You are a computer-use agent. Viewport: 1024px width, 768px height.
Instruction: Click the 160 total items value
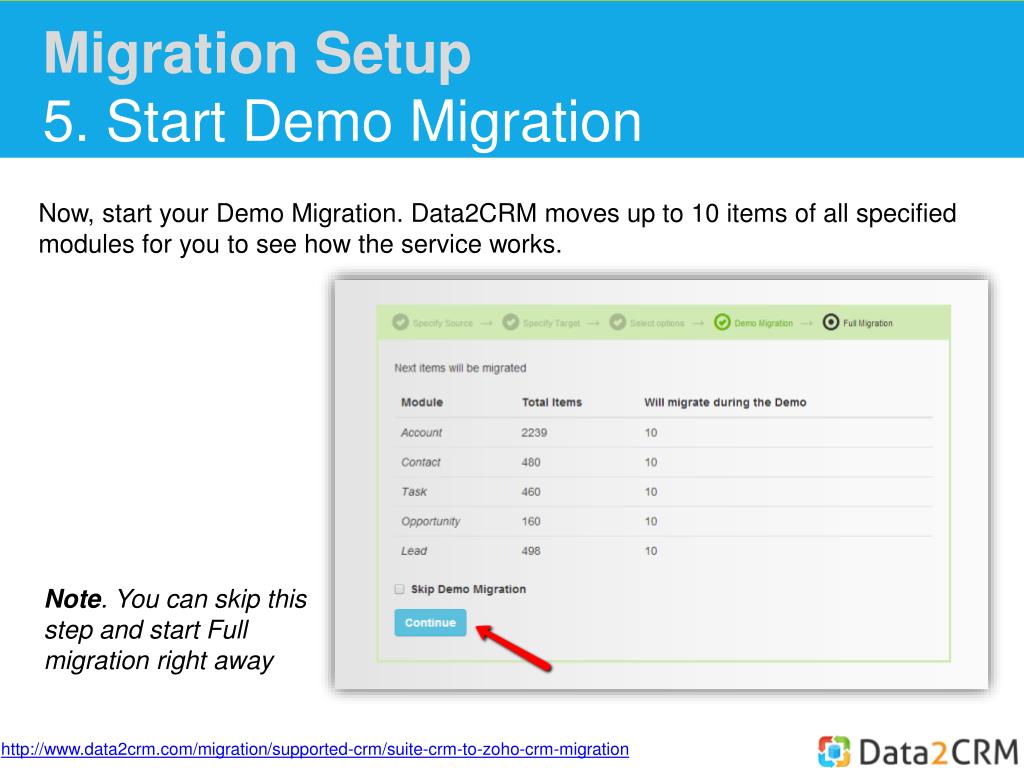point(531,521)
